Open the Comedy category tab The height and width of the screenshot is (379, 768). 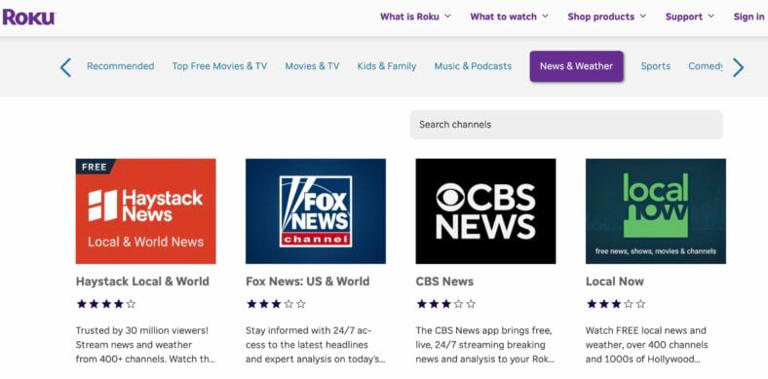point(705,66)
